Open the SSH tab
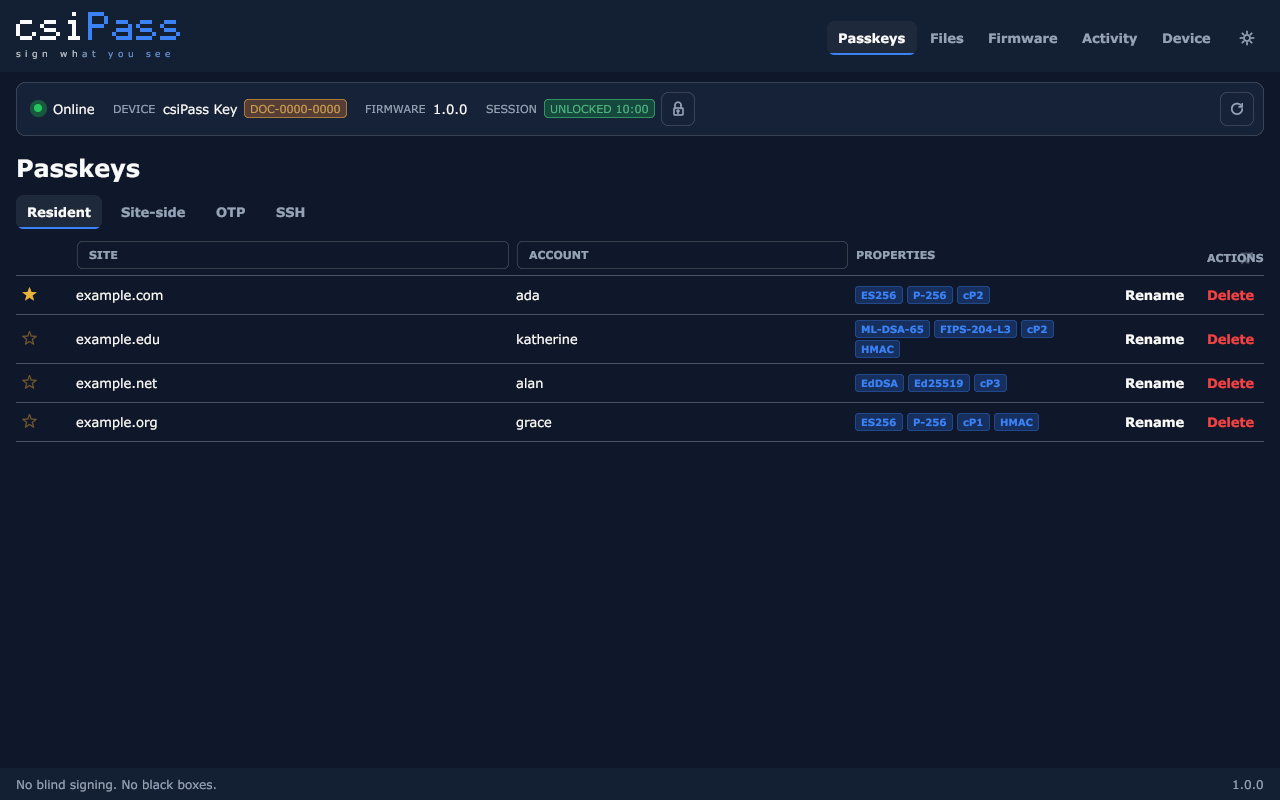This screenshot has width=1280, height=800. point(290,212)
